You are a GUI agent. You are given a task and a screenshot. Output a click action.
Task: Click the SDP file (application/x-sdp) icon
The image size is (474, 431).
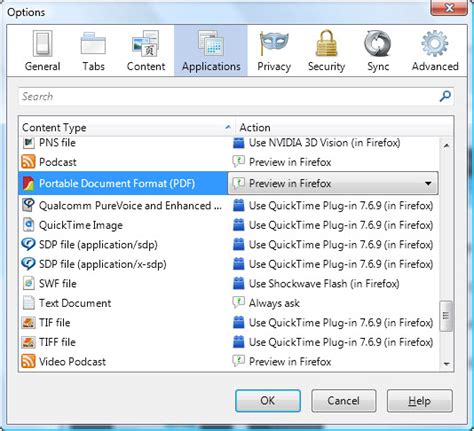(28, 264)
